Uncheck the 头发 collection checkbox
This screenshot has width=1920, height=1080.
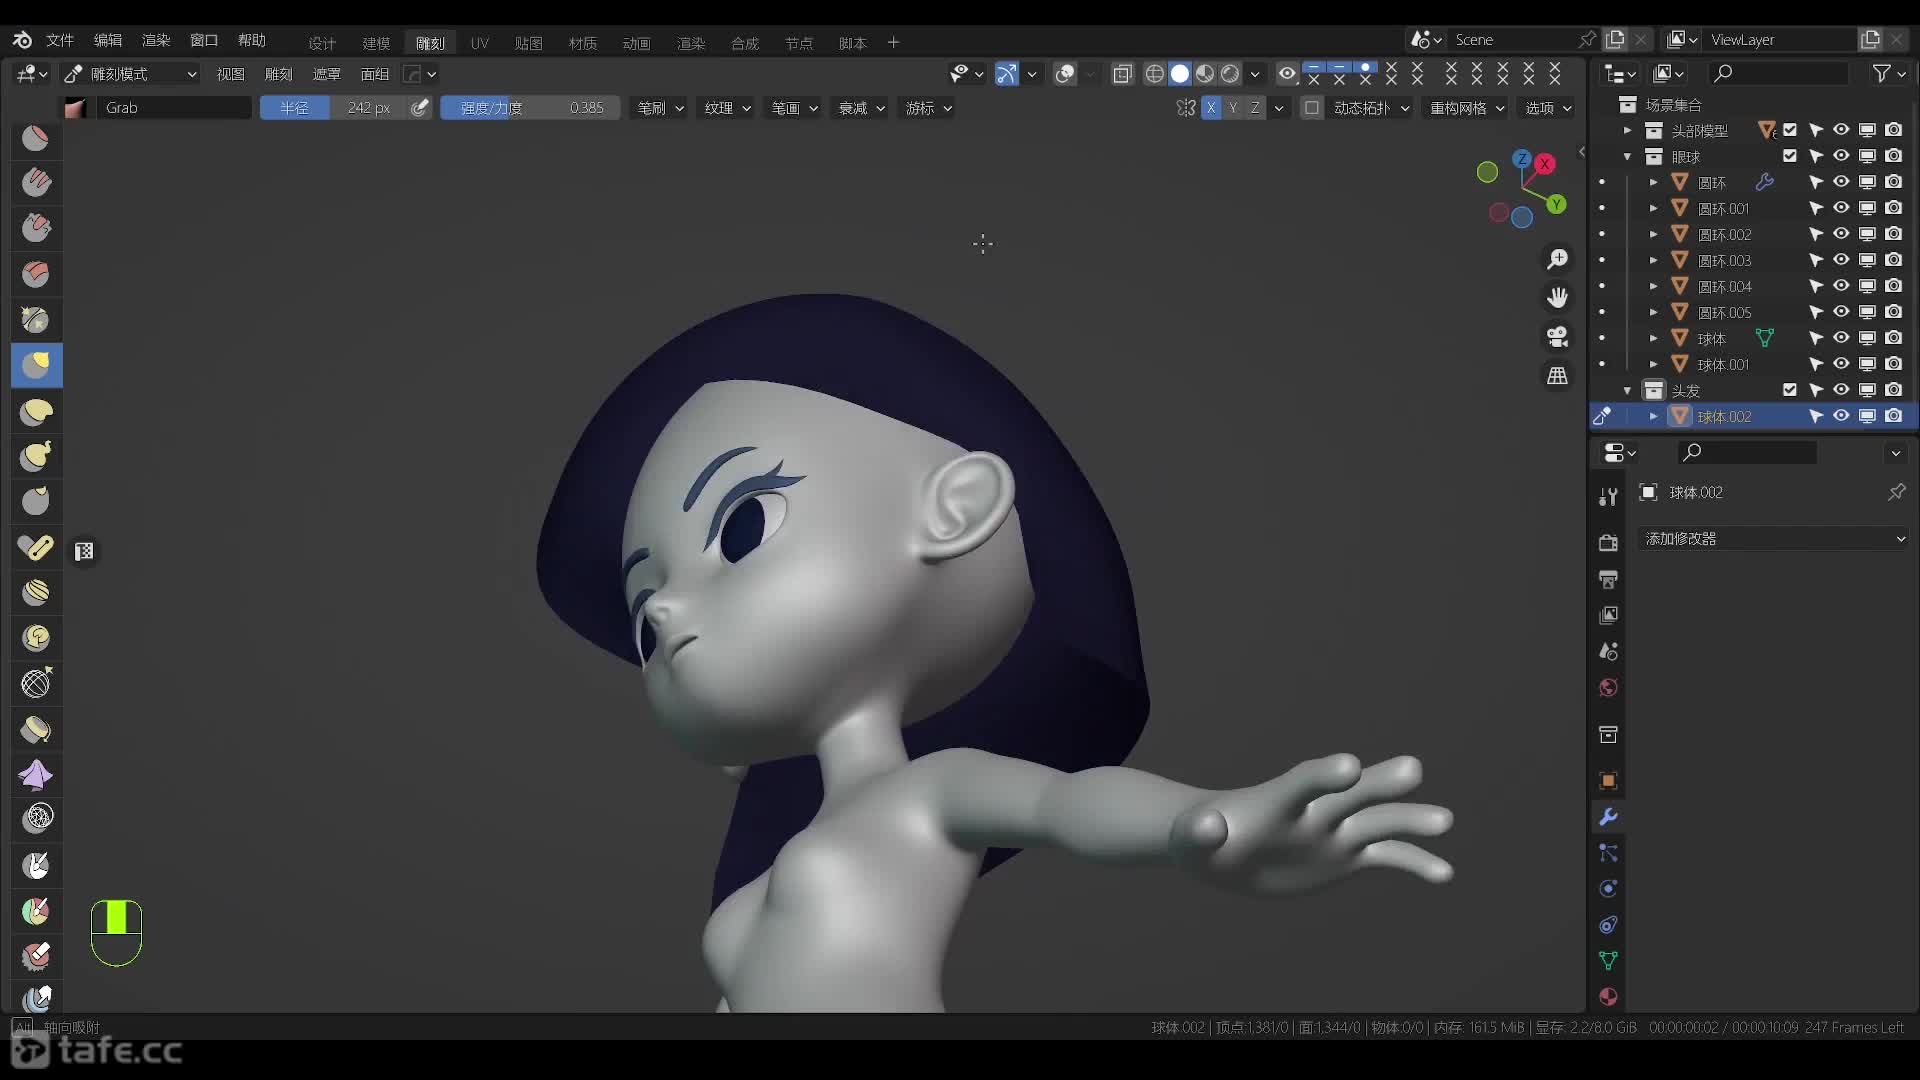tap(1790, 390)
